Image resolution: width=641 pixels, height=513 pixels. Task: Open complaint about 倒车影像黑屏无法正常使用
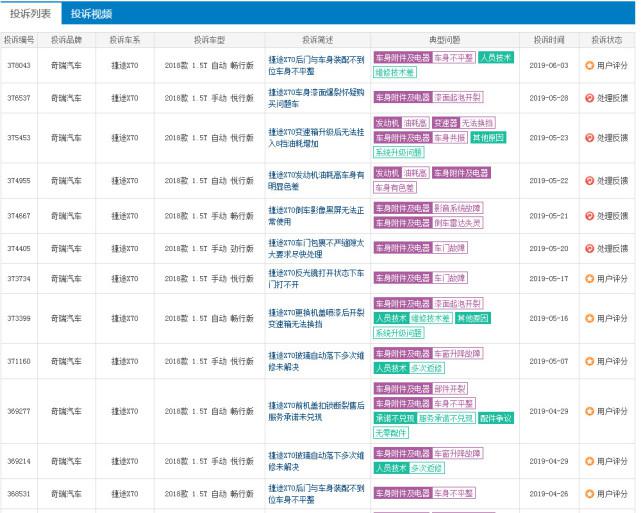316,216
